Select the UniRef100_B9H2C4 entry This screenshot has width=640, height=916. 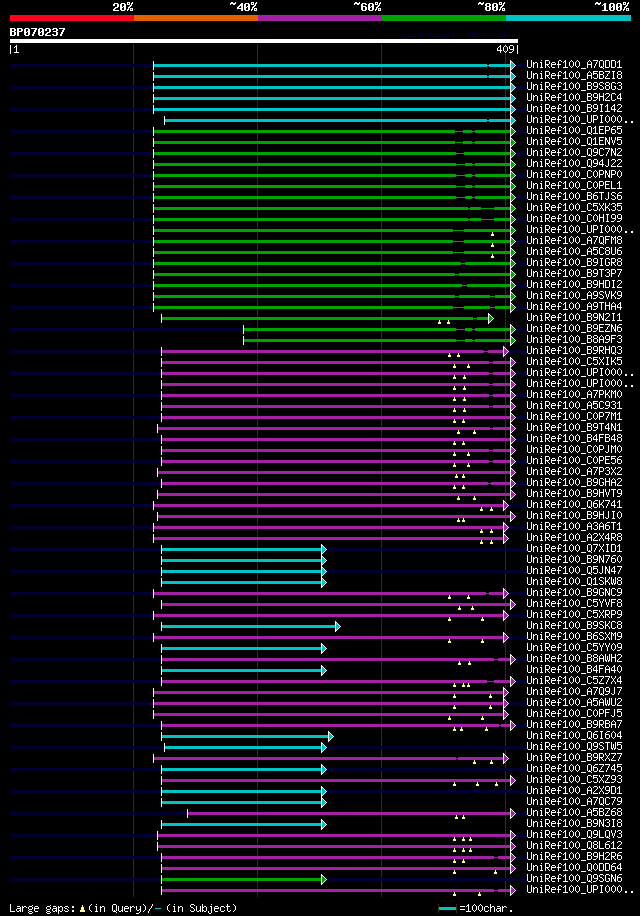[x=574, y=98]
